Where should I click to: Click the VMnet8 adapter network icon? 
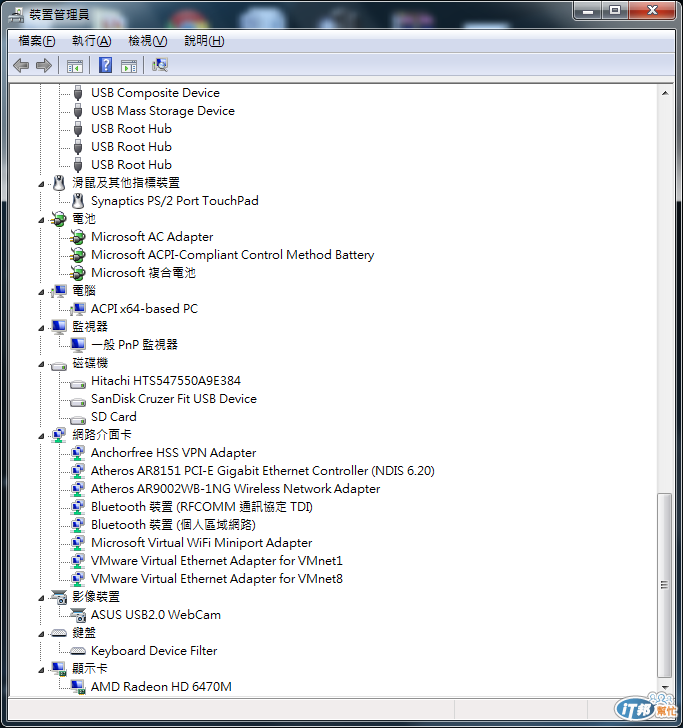(78, 579)
